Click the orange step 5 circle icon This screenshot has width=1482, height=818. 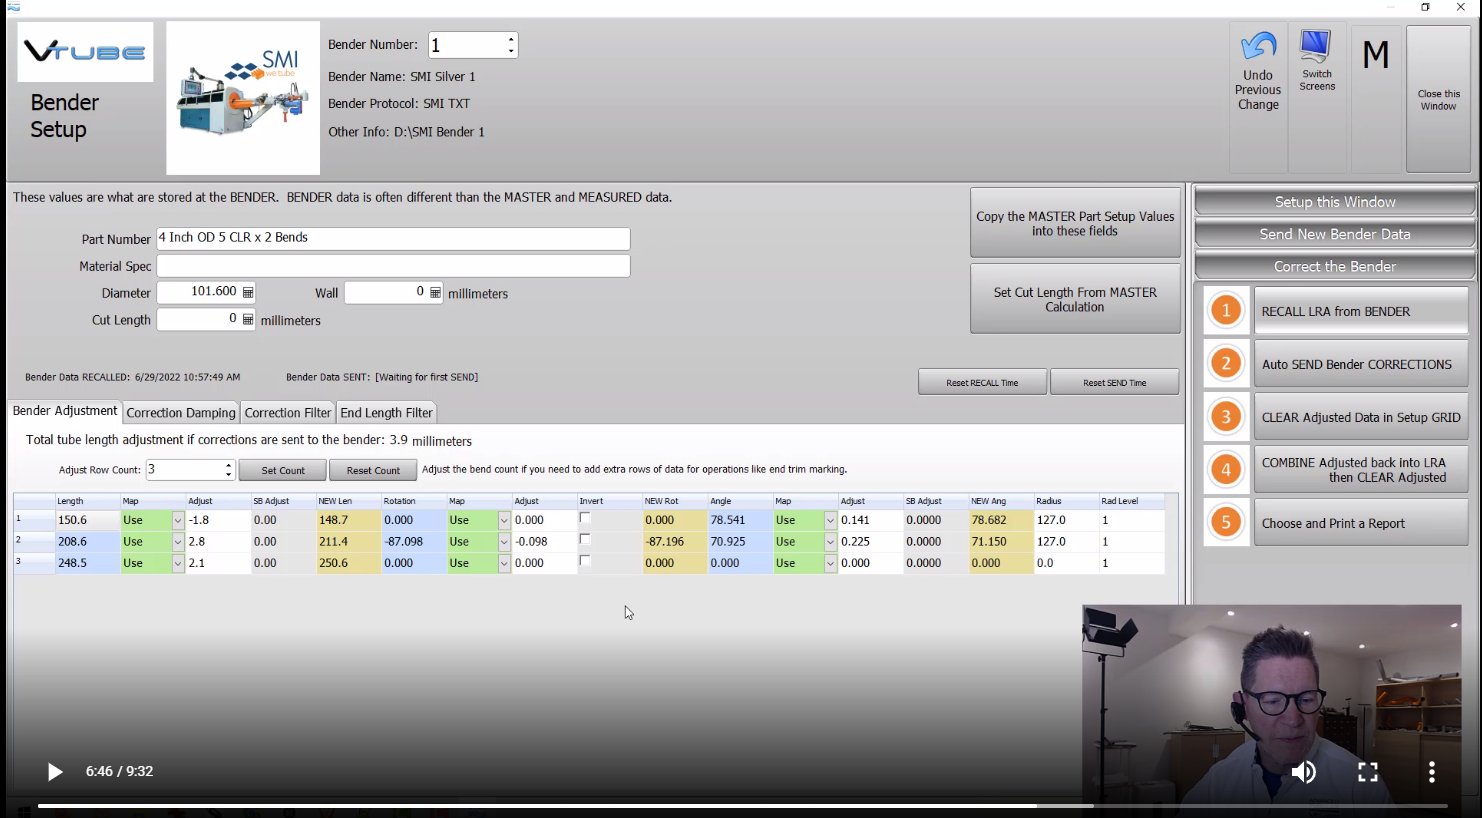pos(1226,522)
